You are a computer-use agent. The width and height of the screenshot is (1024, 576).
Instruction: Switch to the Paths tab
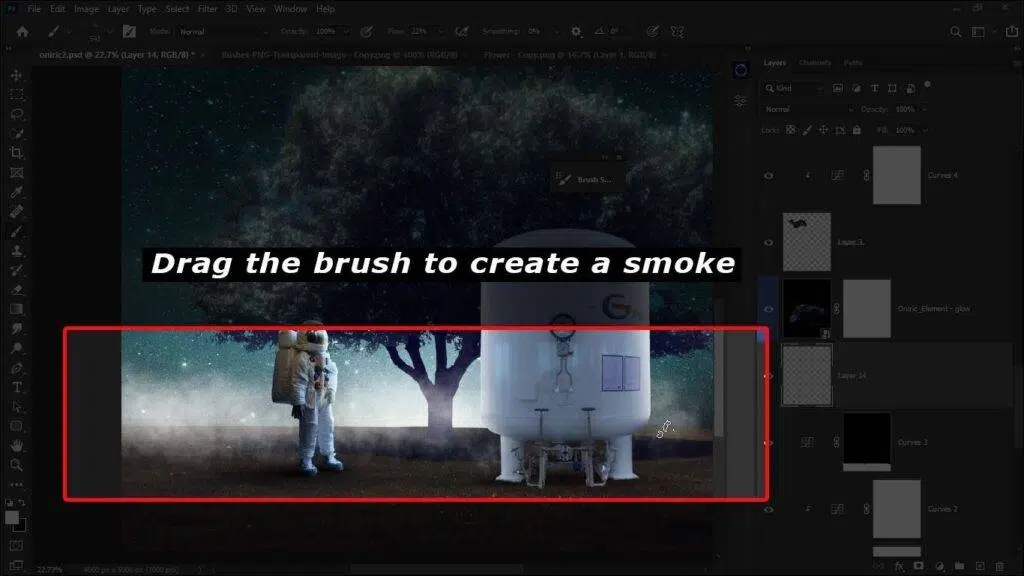[x=853, y=63]
